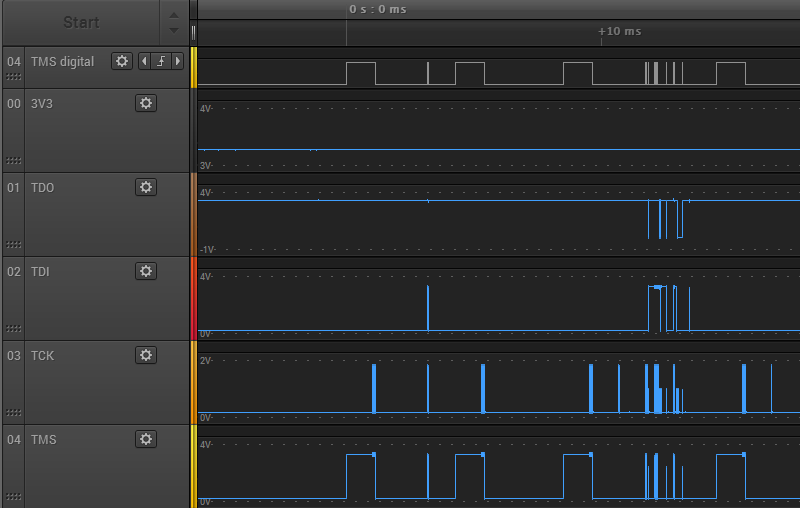
Task: Select the TCK channel label
Action: pyautogui.click(x=42, y=355)
